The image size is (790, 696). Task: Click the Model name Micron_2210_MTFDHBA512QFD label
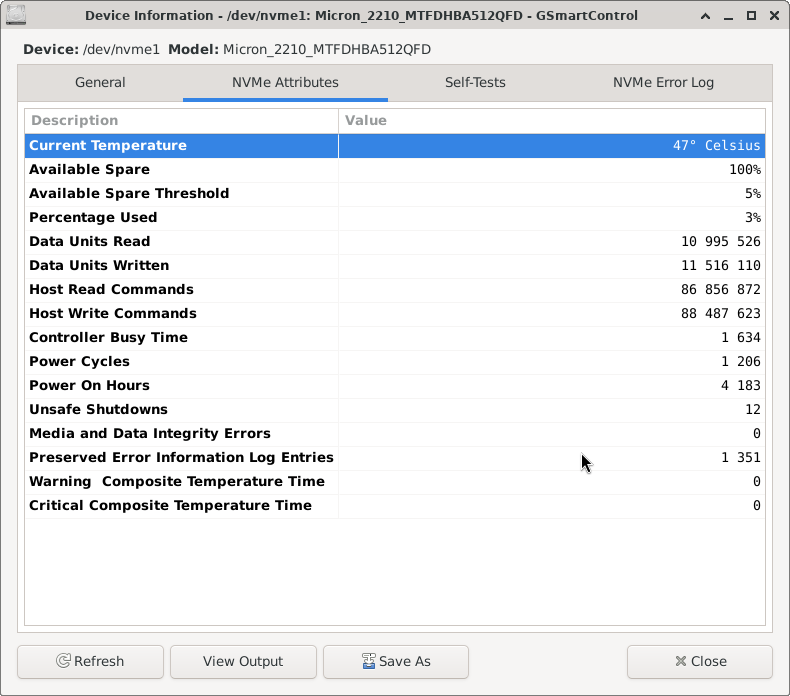pos(327,50)
